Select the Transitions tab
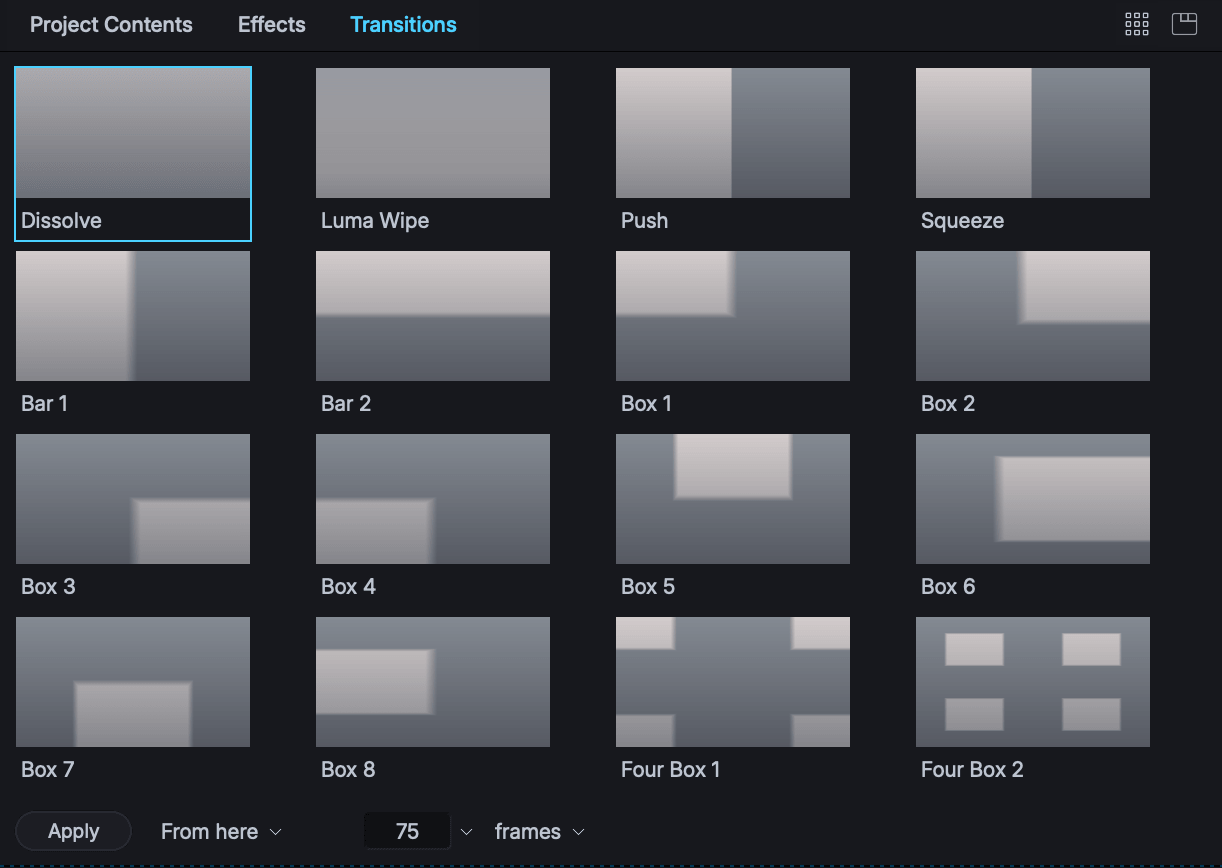The width and height of the screenshot is (1222, 868). [403, 25]
